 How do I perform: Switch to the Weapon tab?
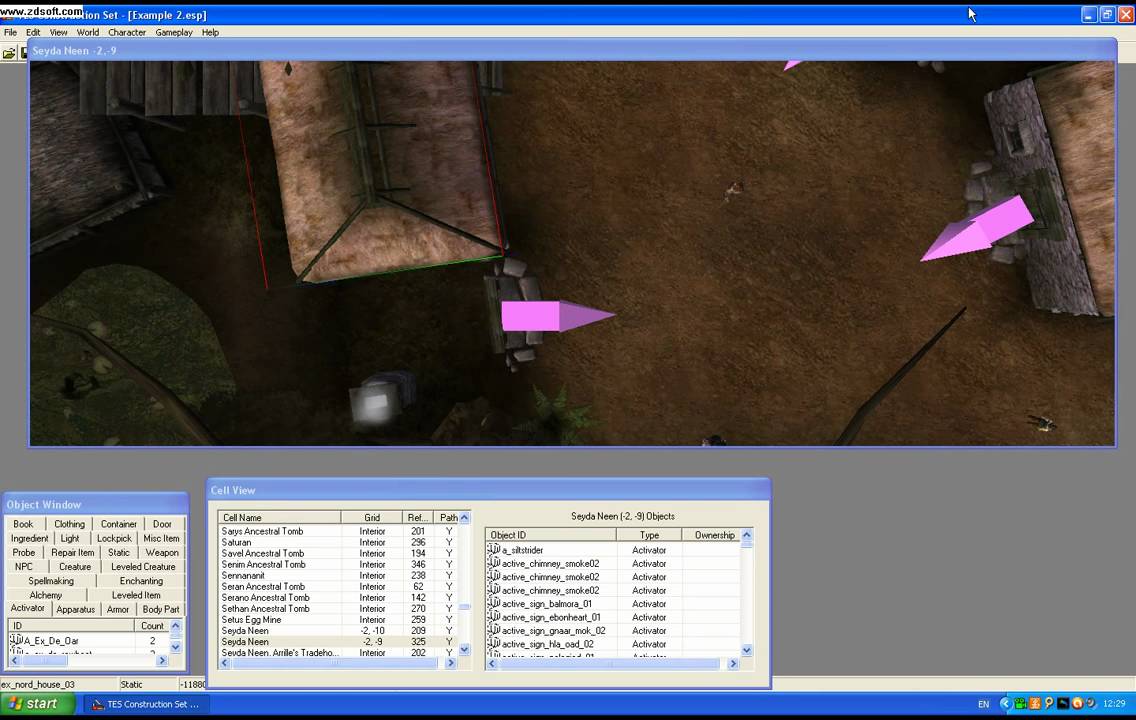click(x=162, y=552)
